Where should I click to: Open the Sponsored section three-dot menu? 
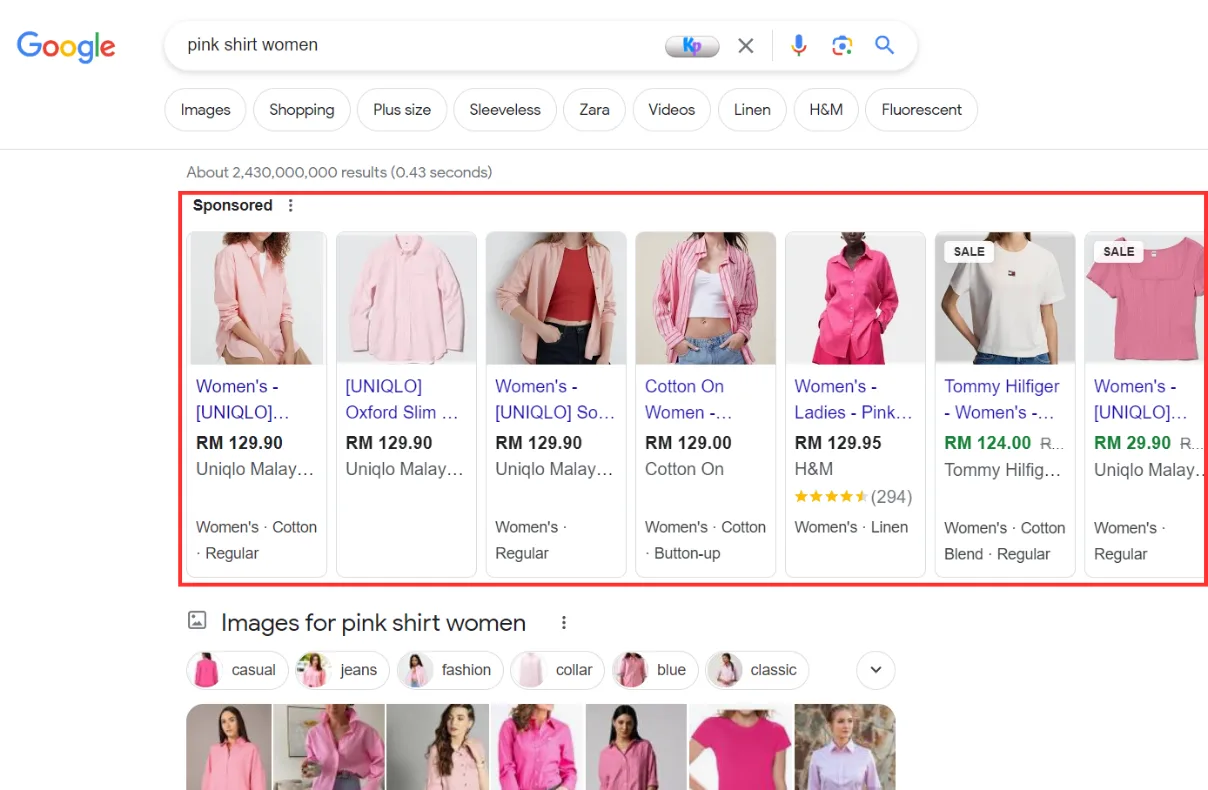point(290,204)
